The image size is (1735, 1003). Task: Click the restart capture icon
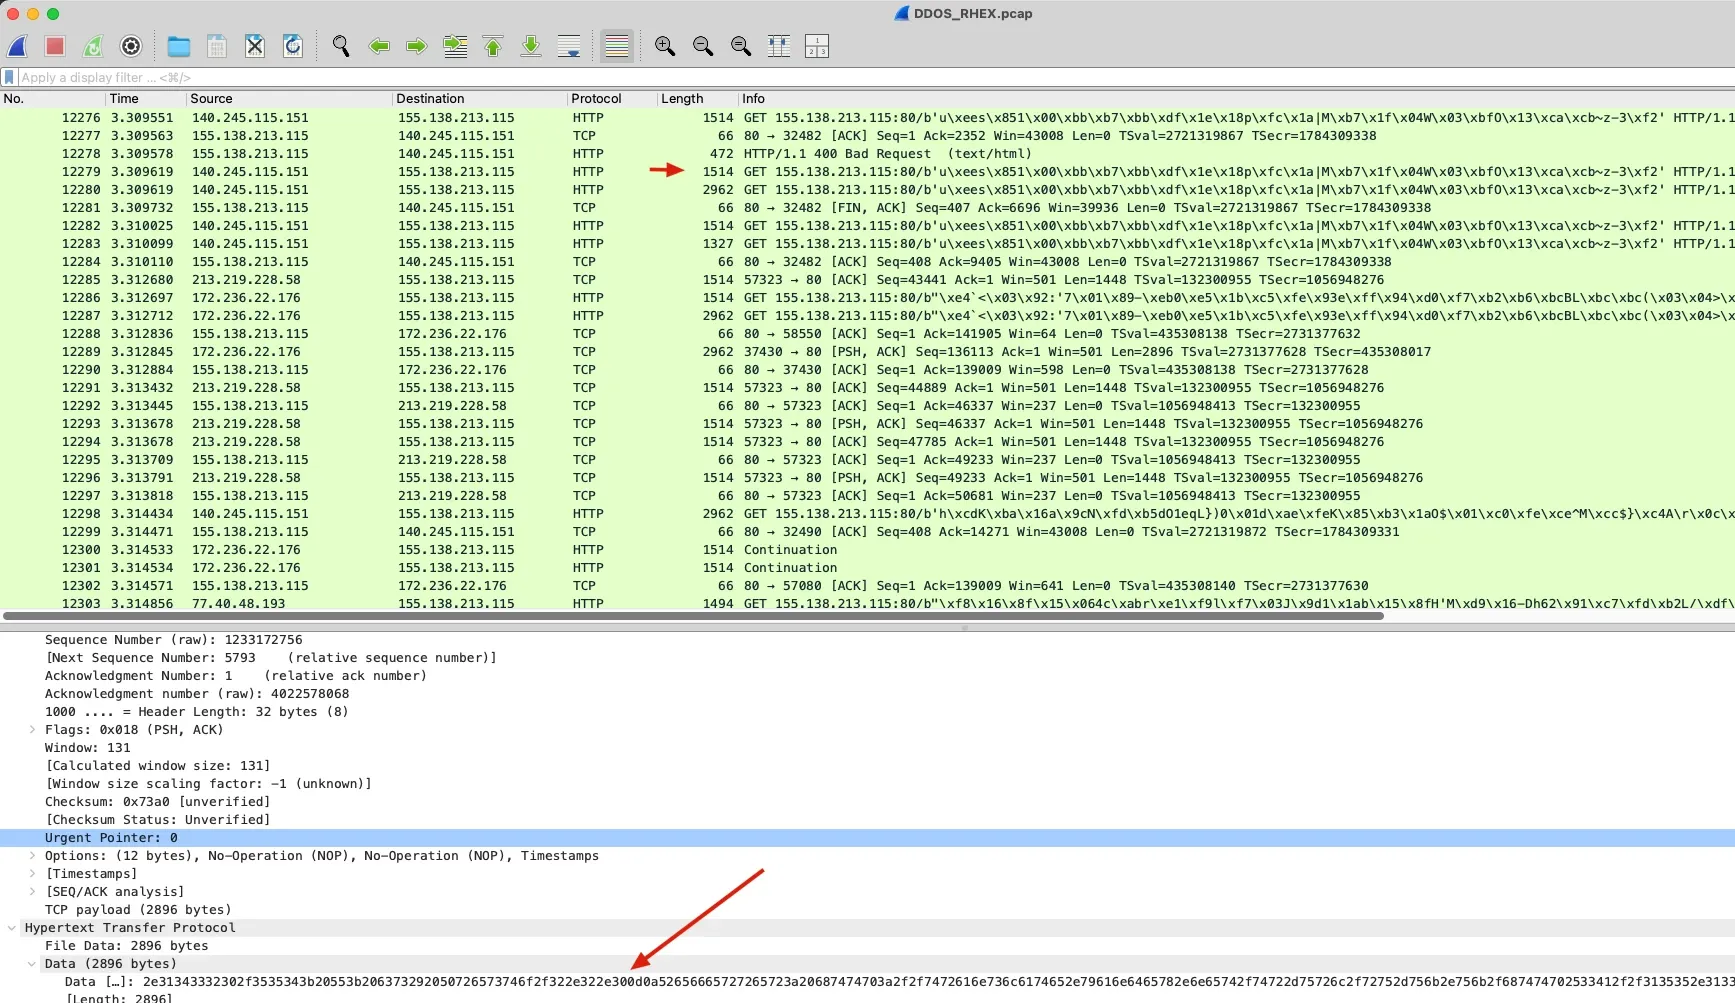(x=93, y=46)
